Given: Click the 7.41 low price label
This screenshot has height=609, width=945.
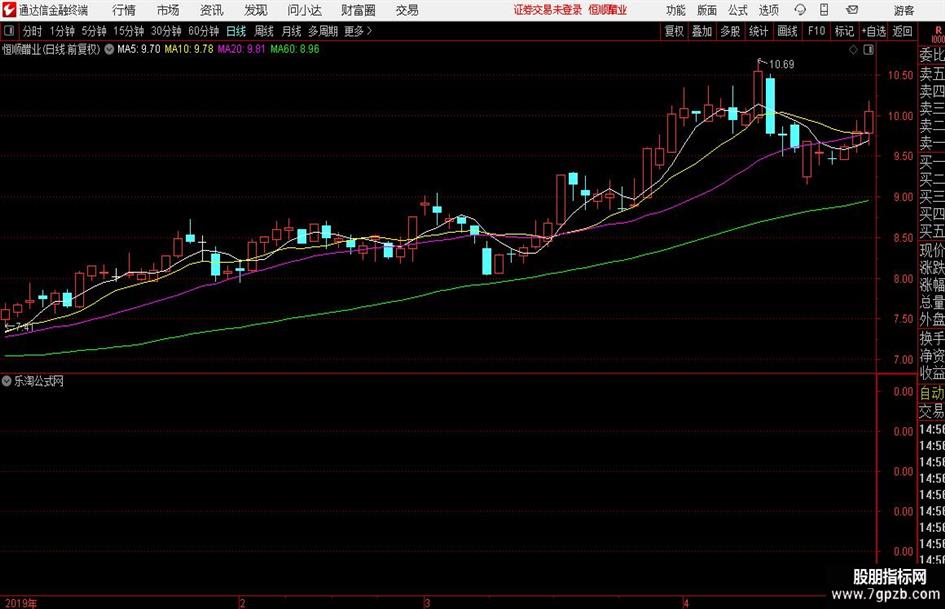Looking at the screenshot, I should pos(25,327).
